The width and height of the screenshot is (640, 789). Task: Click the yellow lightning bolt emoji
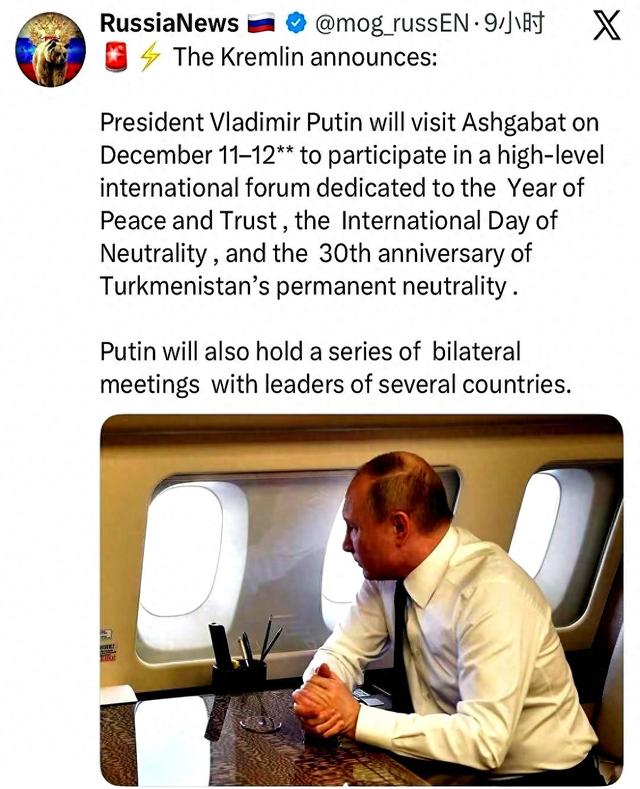click(149, 58)
